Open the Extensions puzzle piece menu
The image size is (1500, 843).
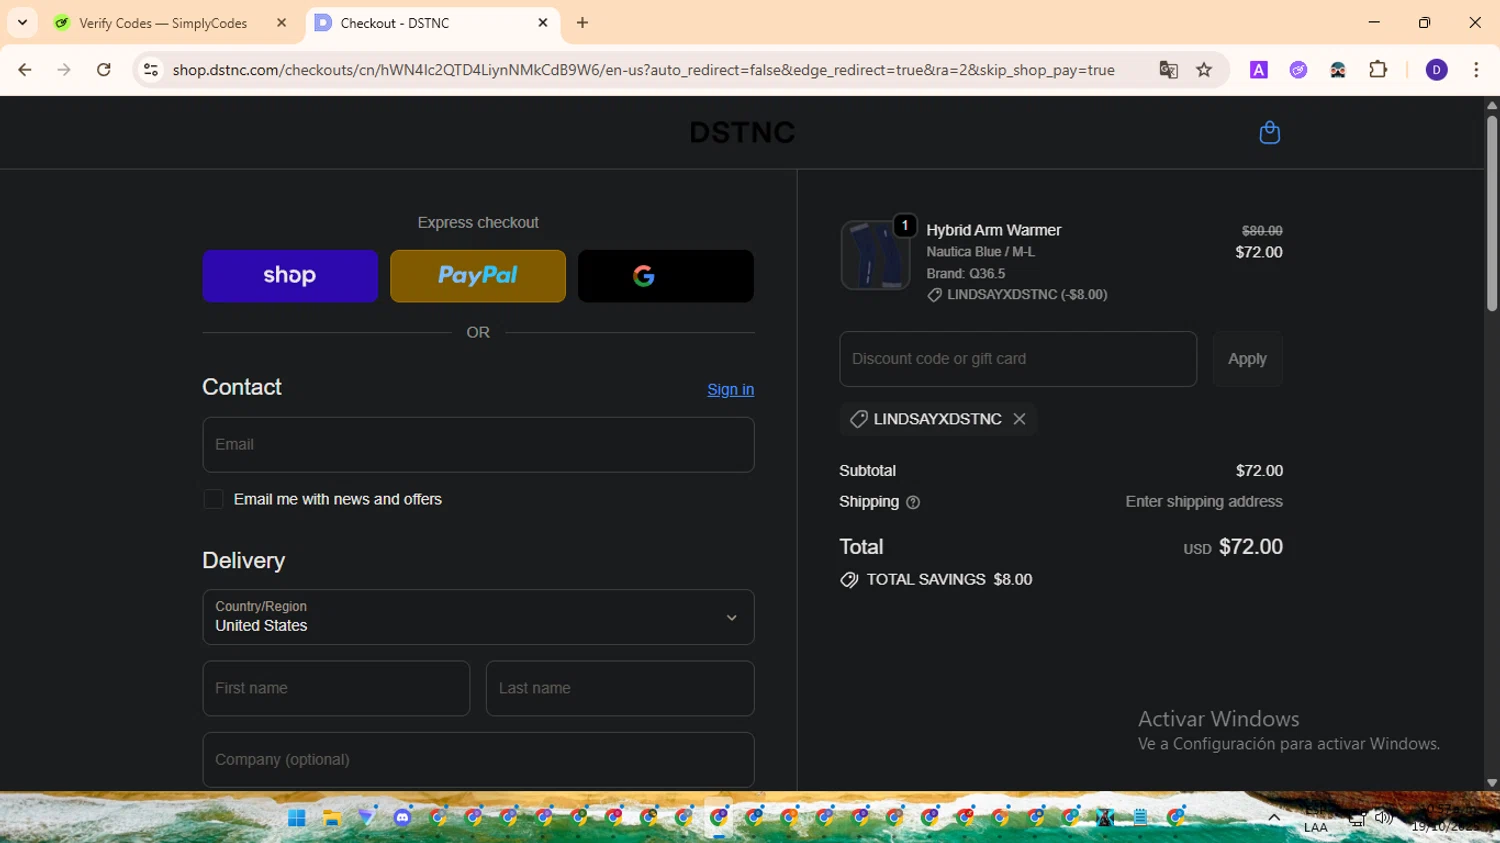tap(1378, 70)
